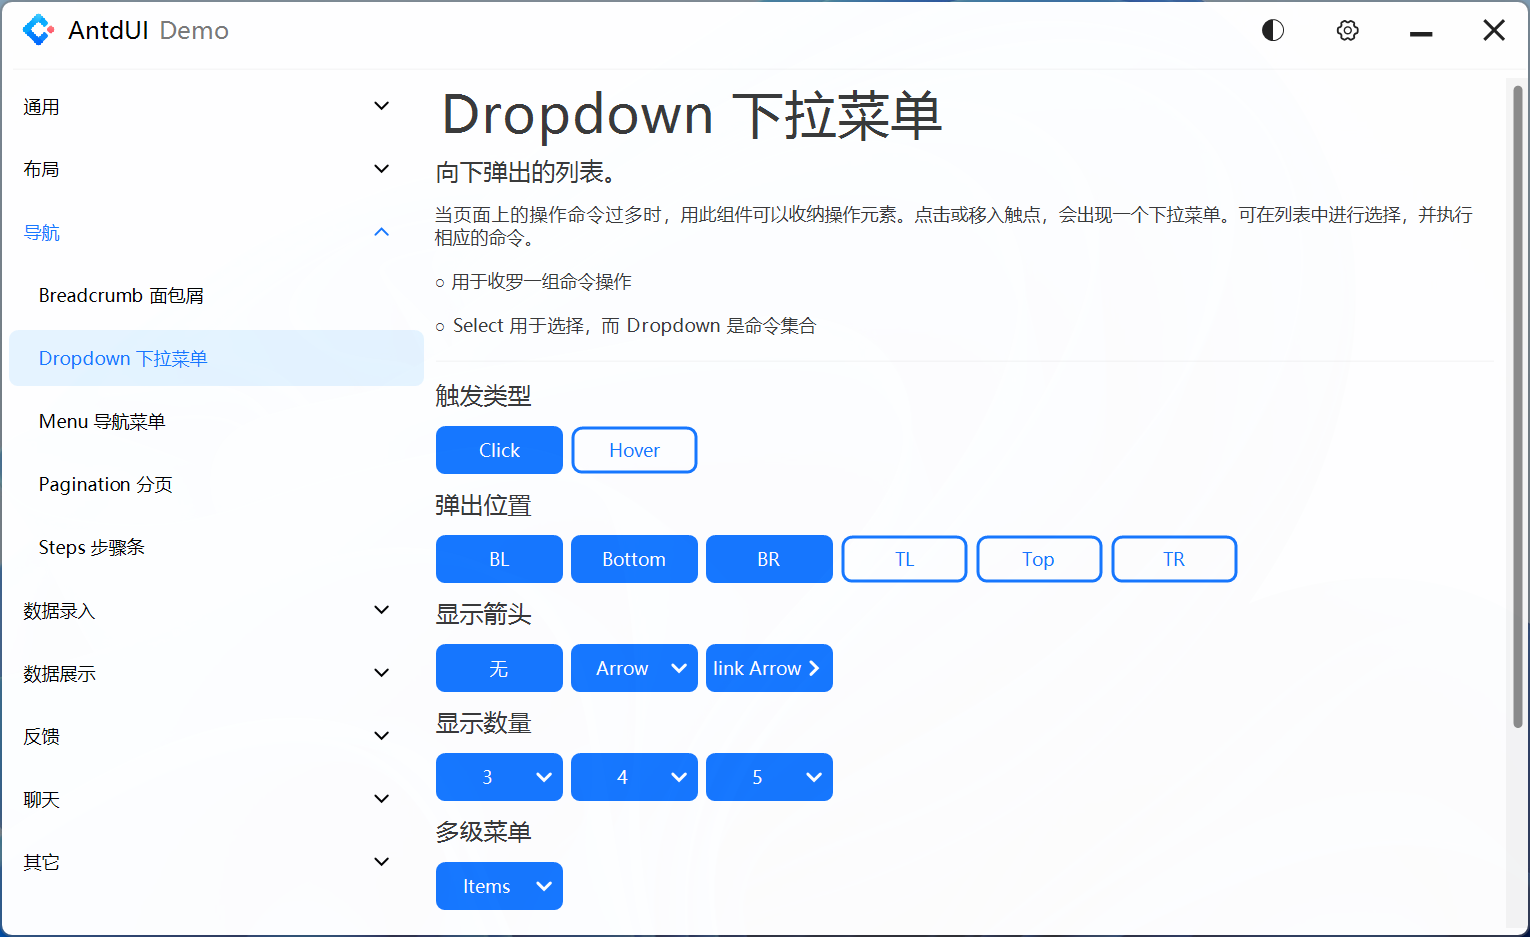Switch trigger type to Hover
This screenshot has width=1530, height=937.
634,450
